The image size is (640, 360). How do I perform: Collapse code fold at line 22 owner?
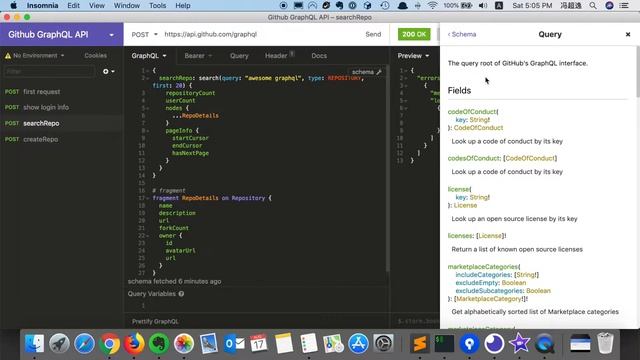pyautogui.click(x=147, y=236)
